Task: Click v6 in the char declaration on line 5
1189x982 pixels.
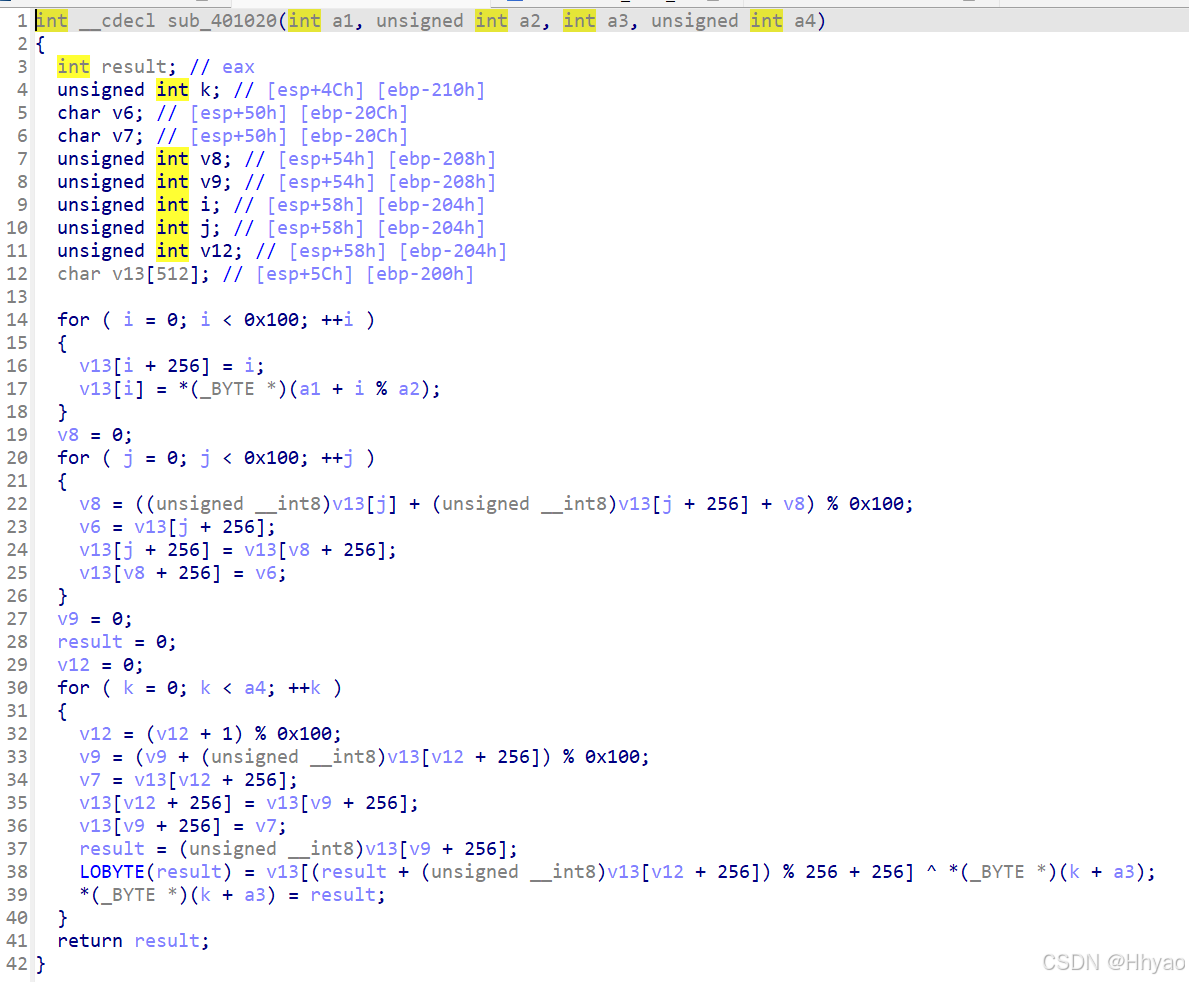Action: pyautogui.click(x=123, y=113)
